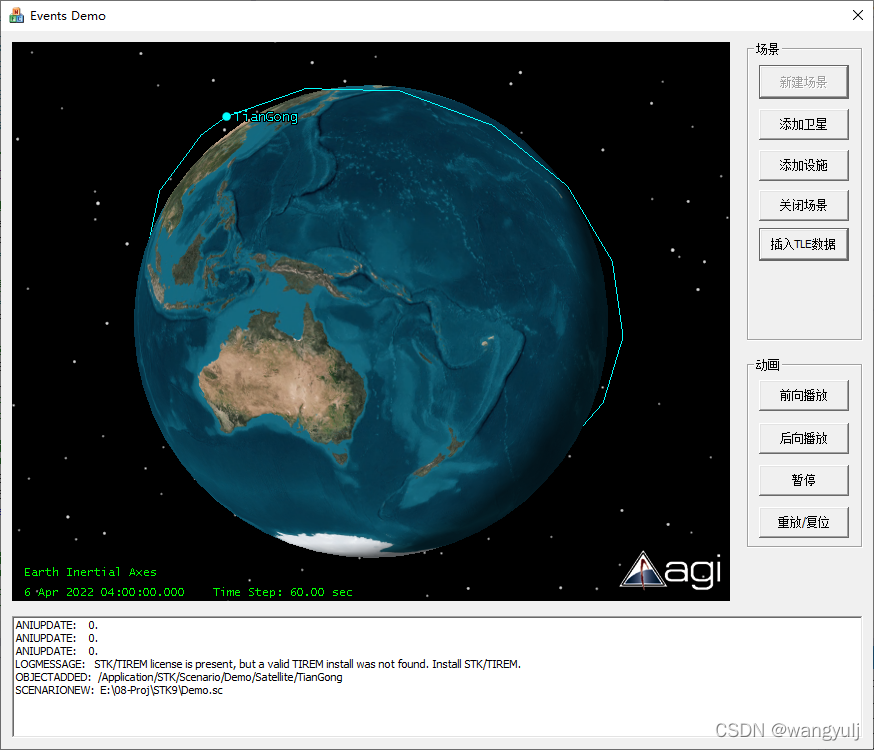Click the Events Demo app icon
The height and width of the screenshot is (750, 874).
tap(16, 16)
